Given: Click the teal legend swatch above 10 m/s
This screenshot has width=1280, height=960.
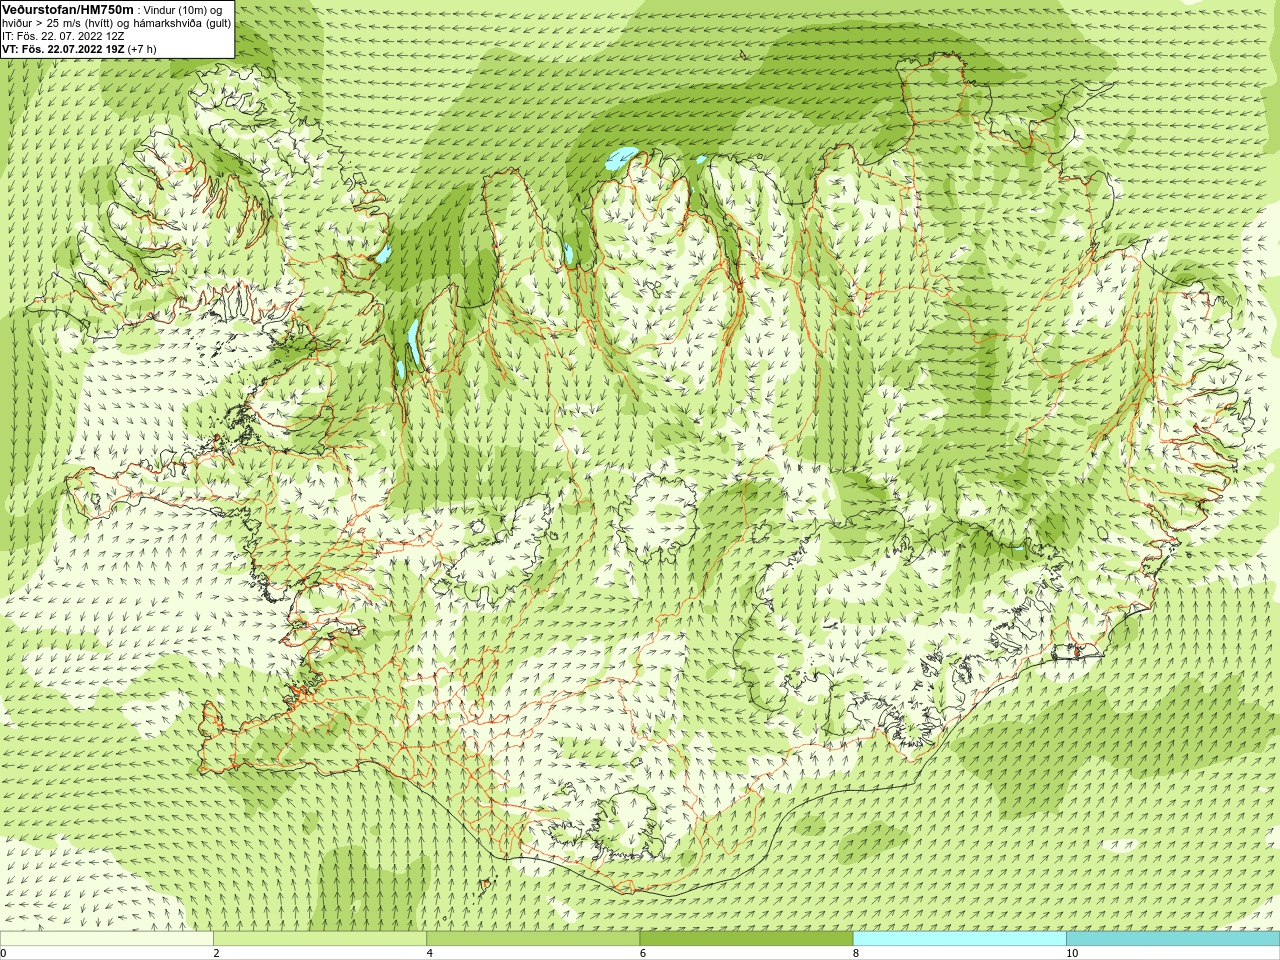Looking at the screenshot, I should (1173, 939).
